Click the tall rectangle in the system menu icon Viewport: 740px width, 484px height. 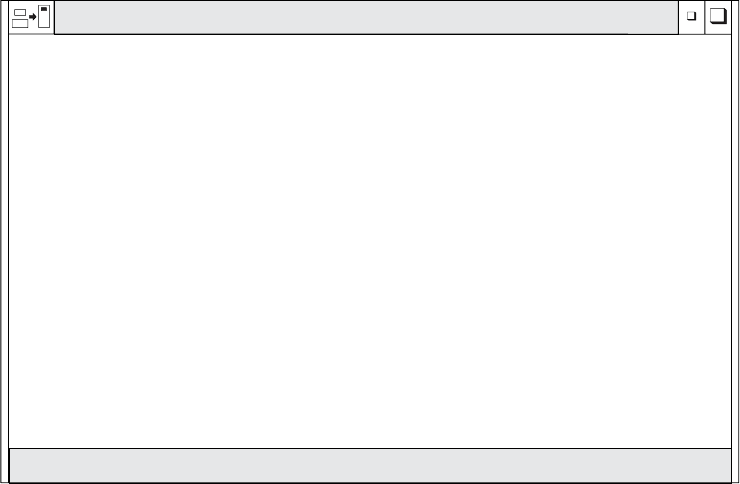(44, 17)
